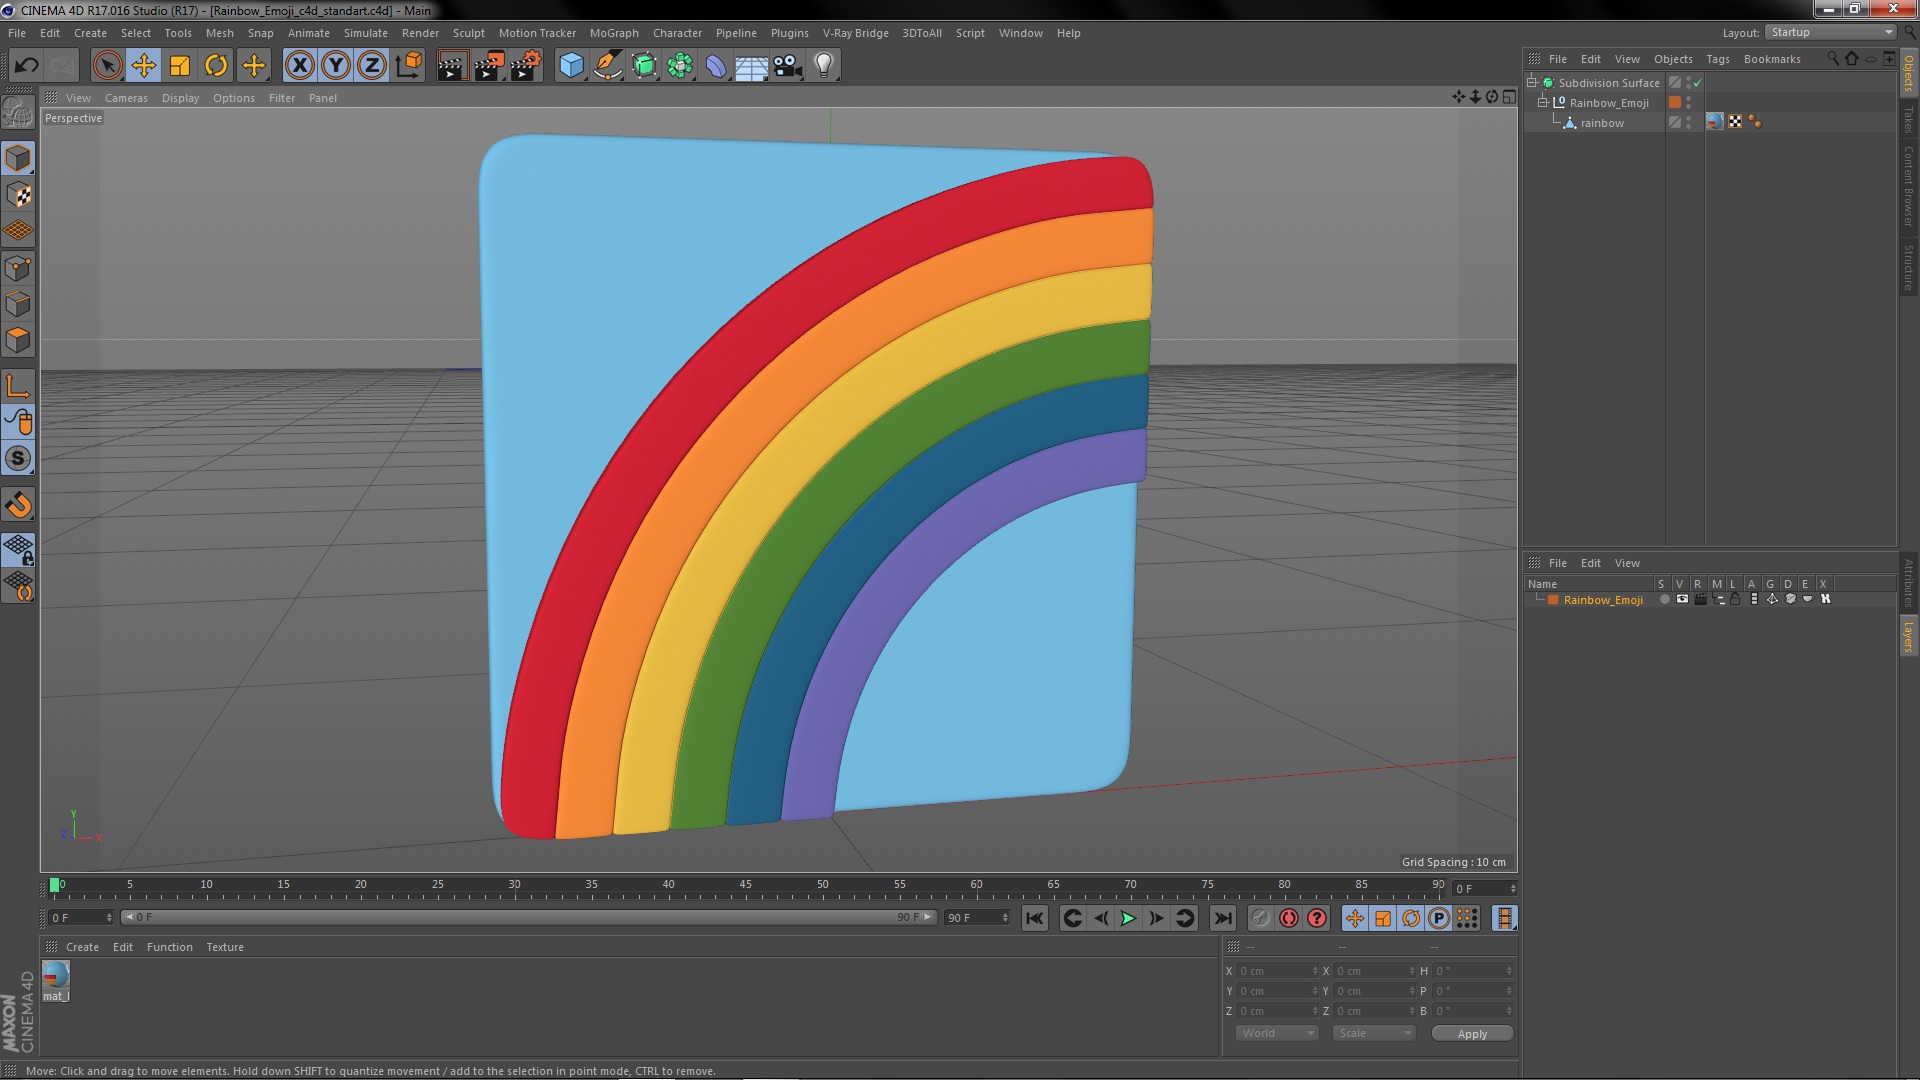The height and width of the screenshot is (1080, 1920).
Task: Click the Undo arrow icon
Action: (x=26, y=66)
